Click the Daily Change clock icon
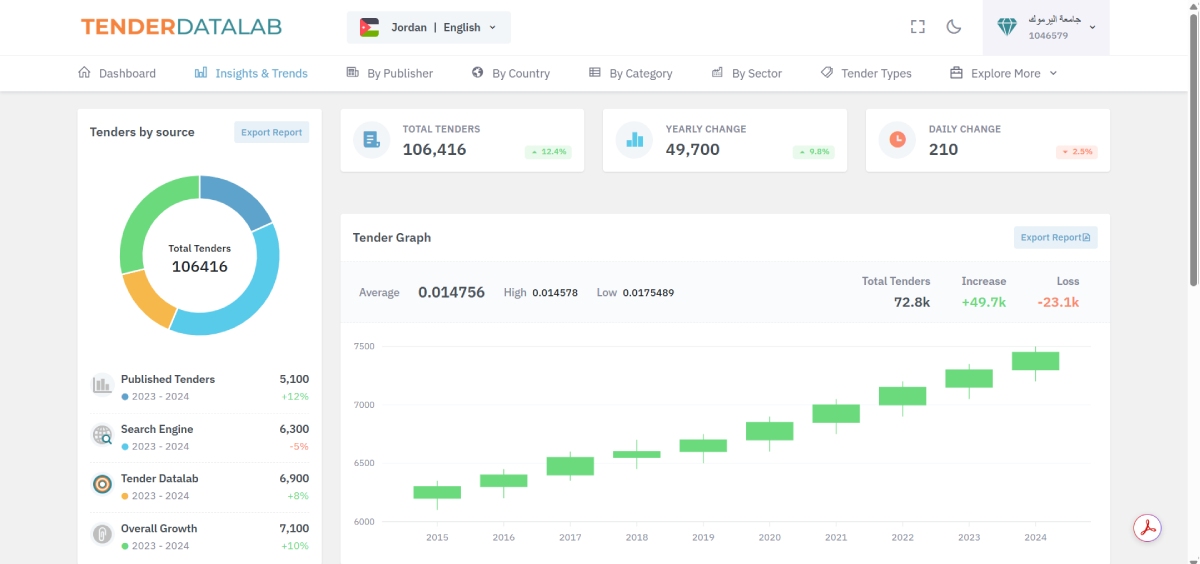 897,140
